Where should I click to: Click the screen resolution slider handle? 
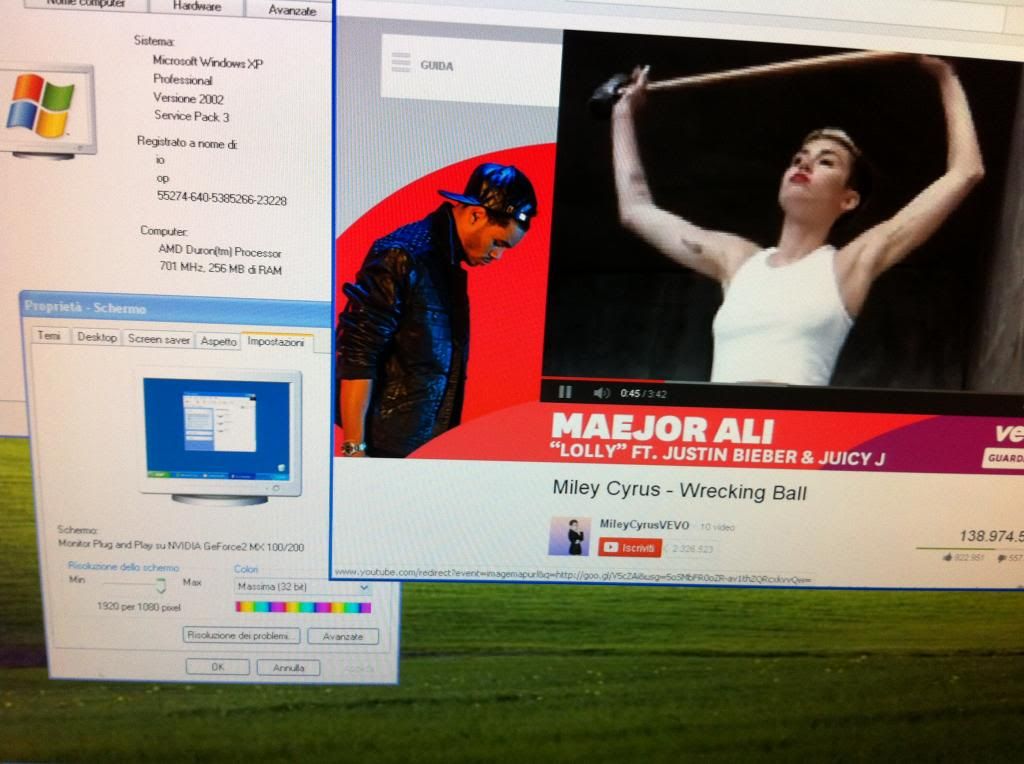[161, 584]
